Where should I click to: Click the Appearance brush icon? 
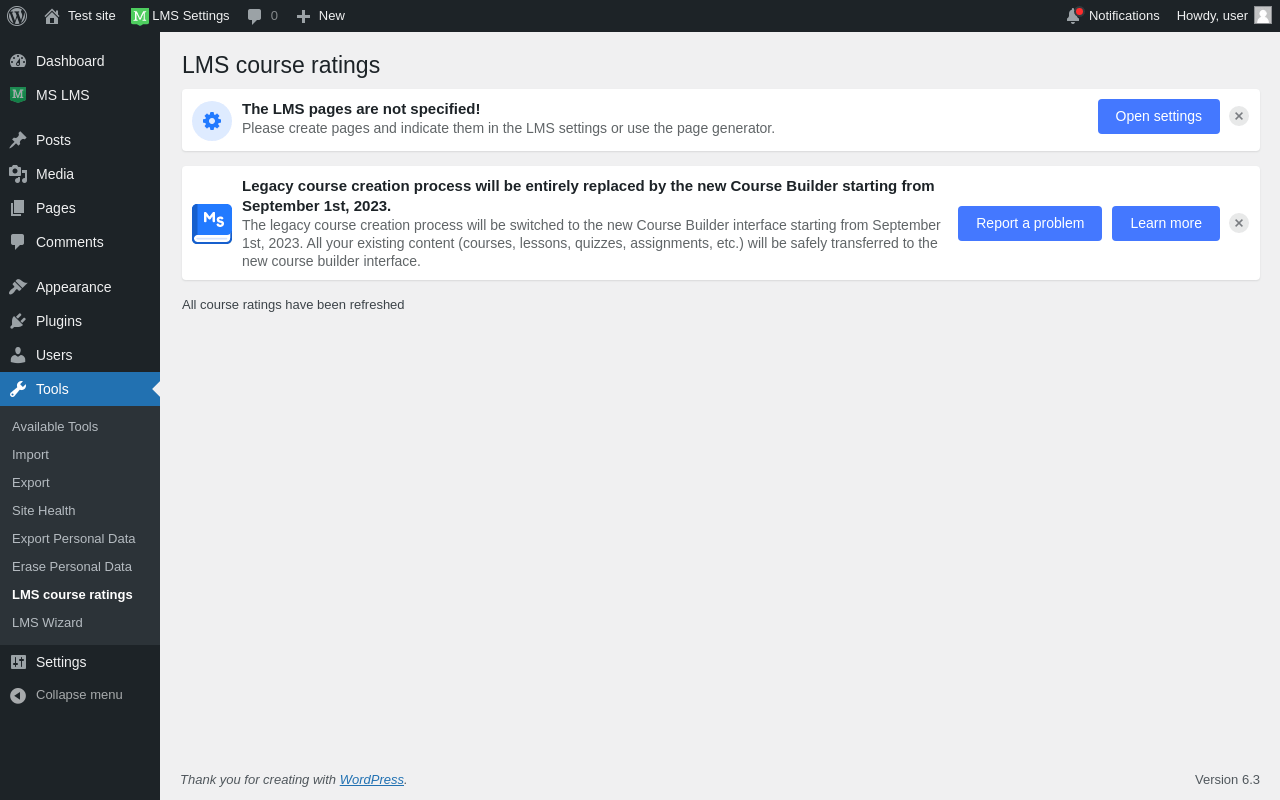18,287
